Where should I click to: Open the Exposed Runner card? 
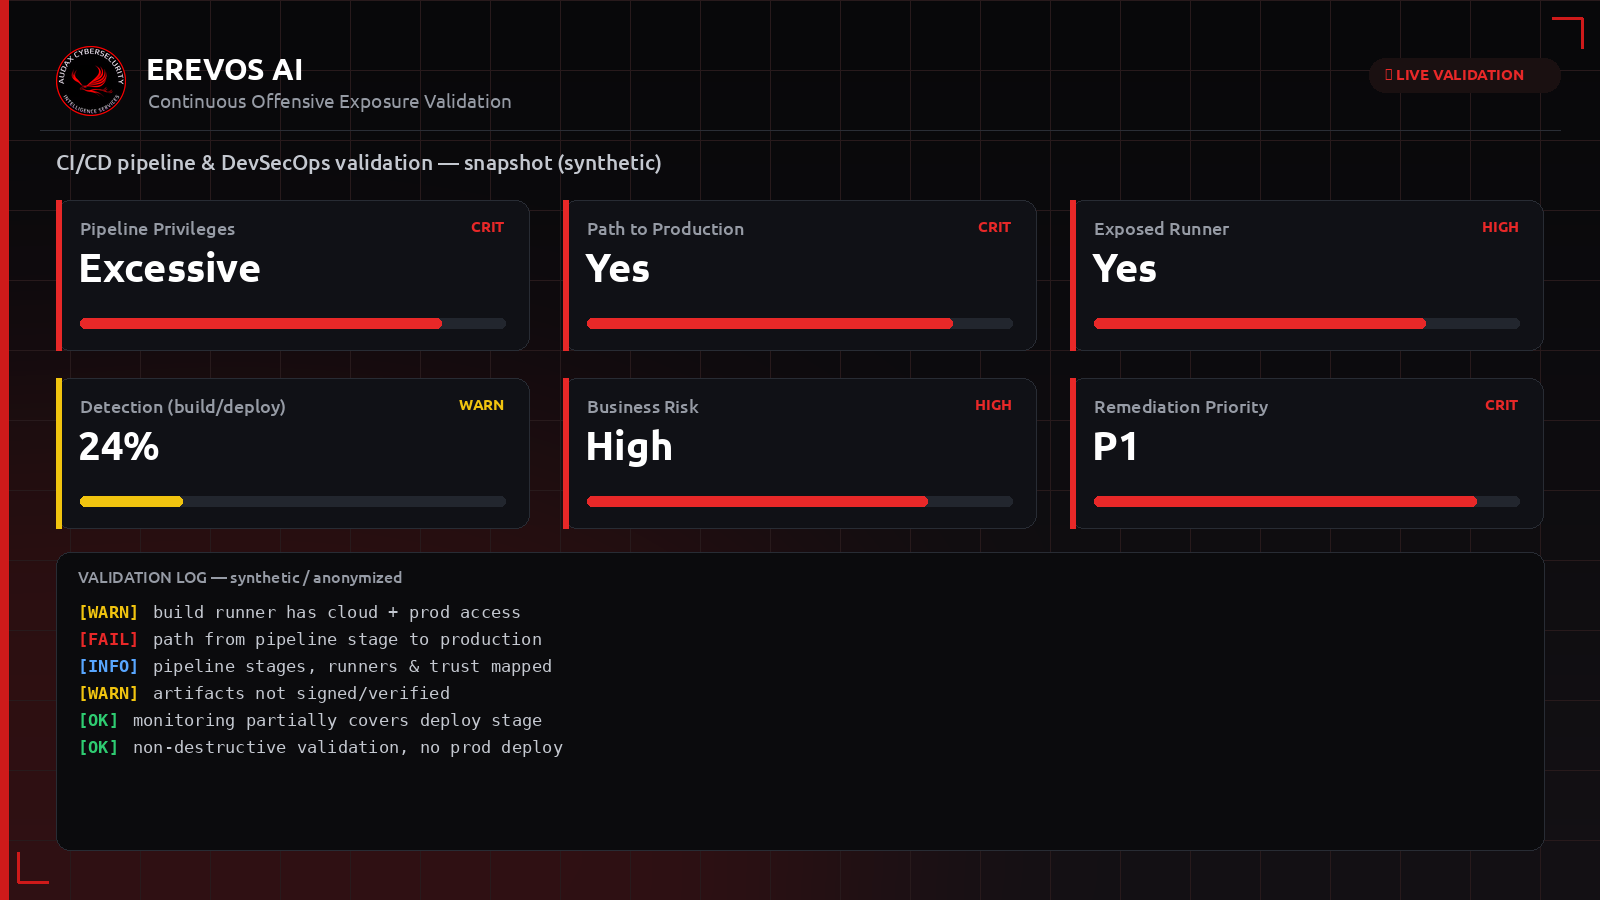tap(1307, 276)
